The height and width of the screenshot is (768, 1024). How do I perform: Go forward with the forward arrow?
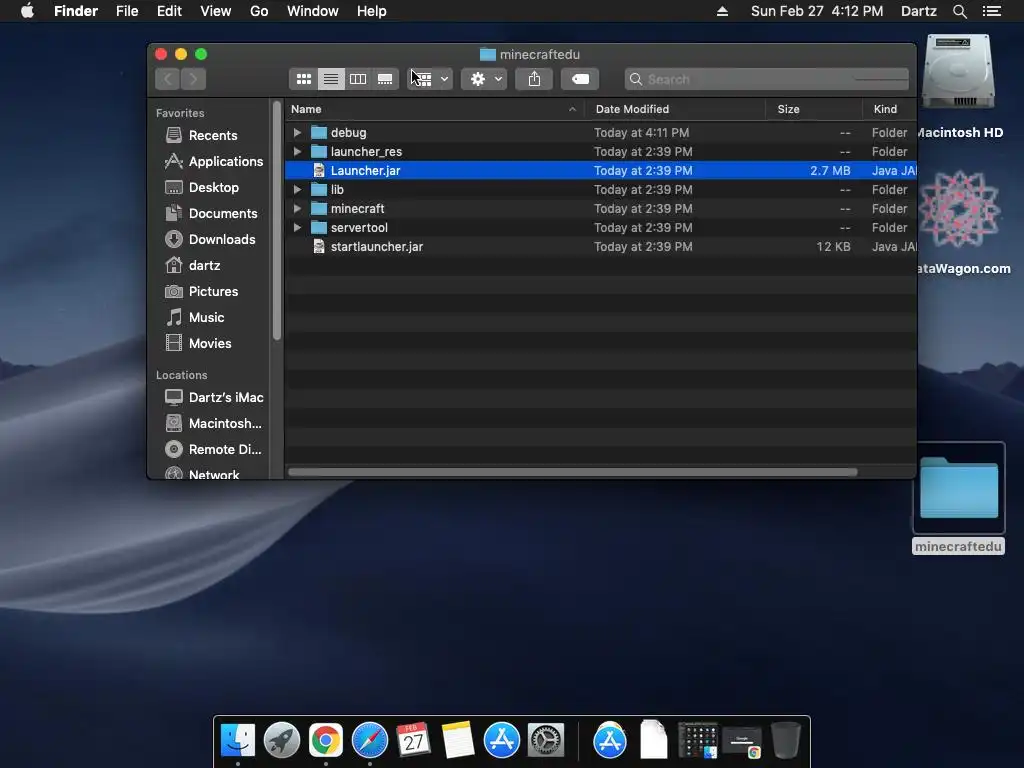[193, 79]
